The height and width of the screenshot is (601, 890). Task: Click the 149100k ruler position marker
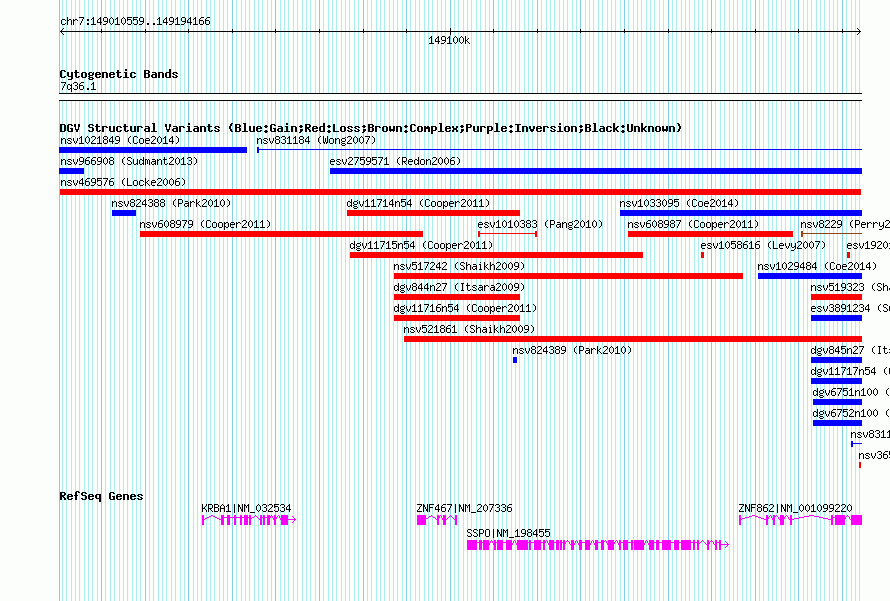click(449, 40)
